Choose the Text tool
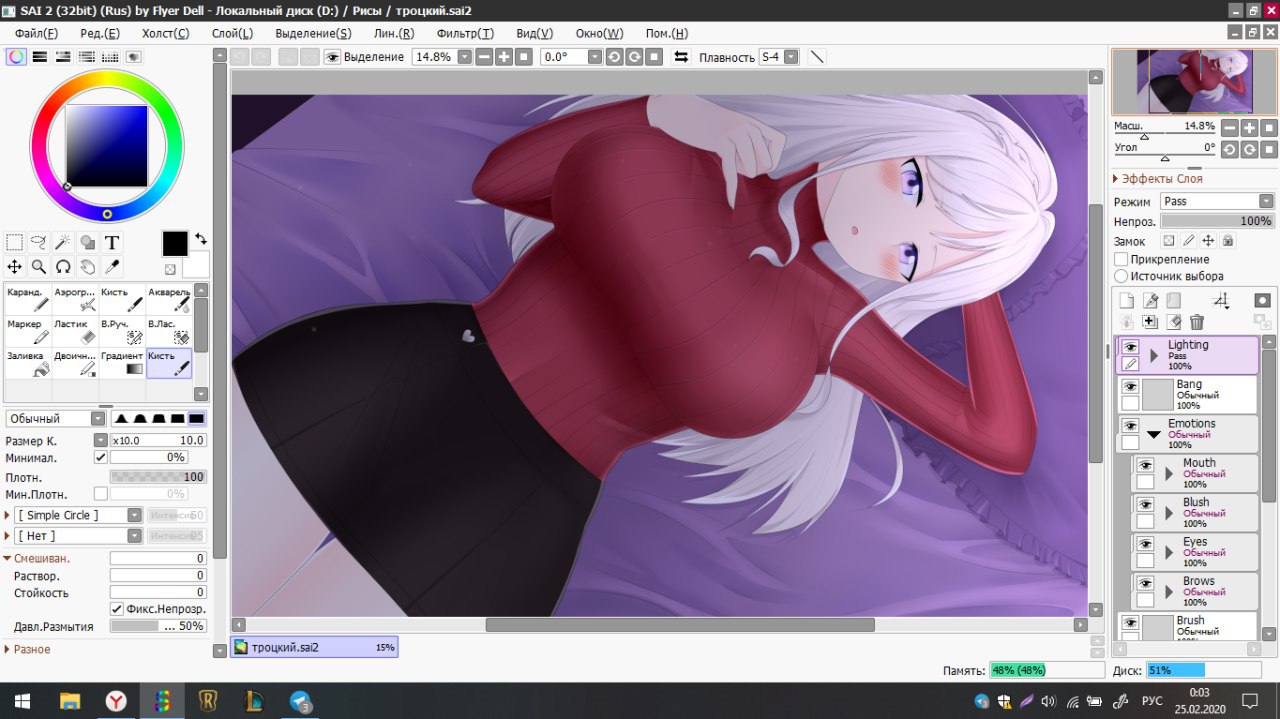 tap(112, 242)
